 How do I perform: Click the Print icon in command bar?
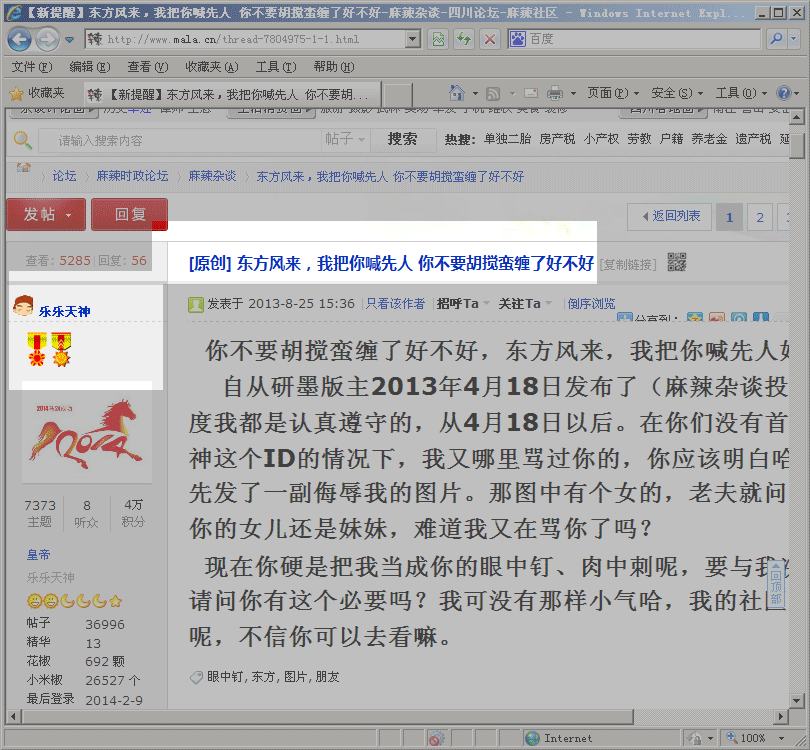(x=555, y=93)
